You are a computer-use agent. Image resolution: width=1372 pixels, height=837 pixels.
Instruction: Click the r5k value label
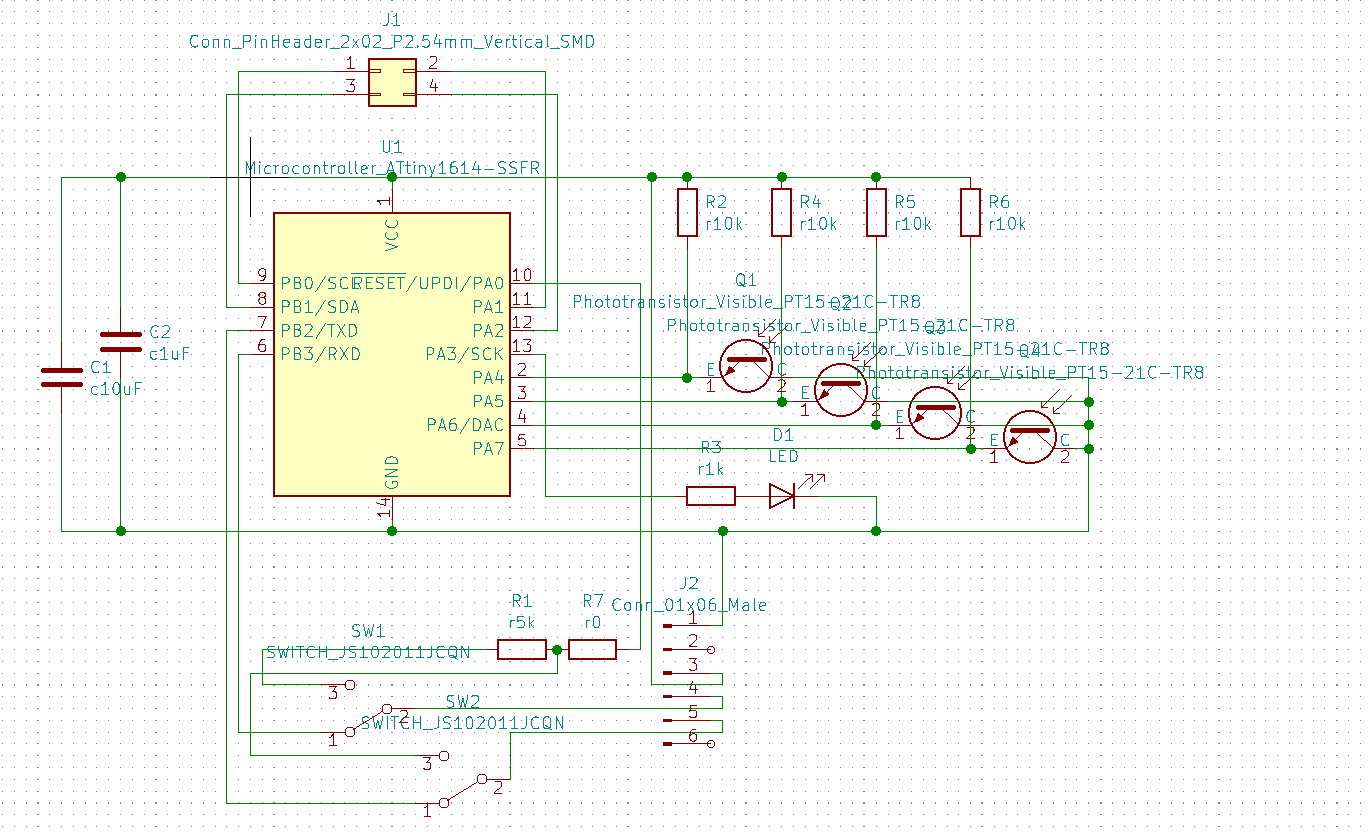522,622
